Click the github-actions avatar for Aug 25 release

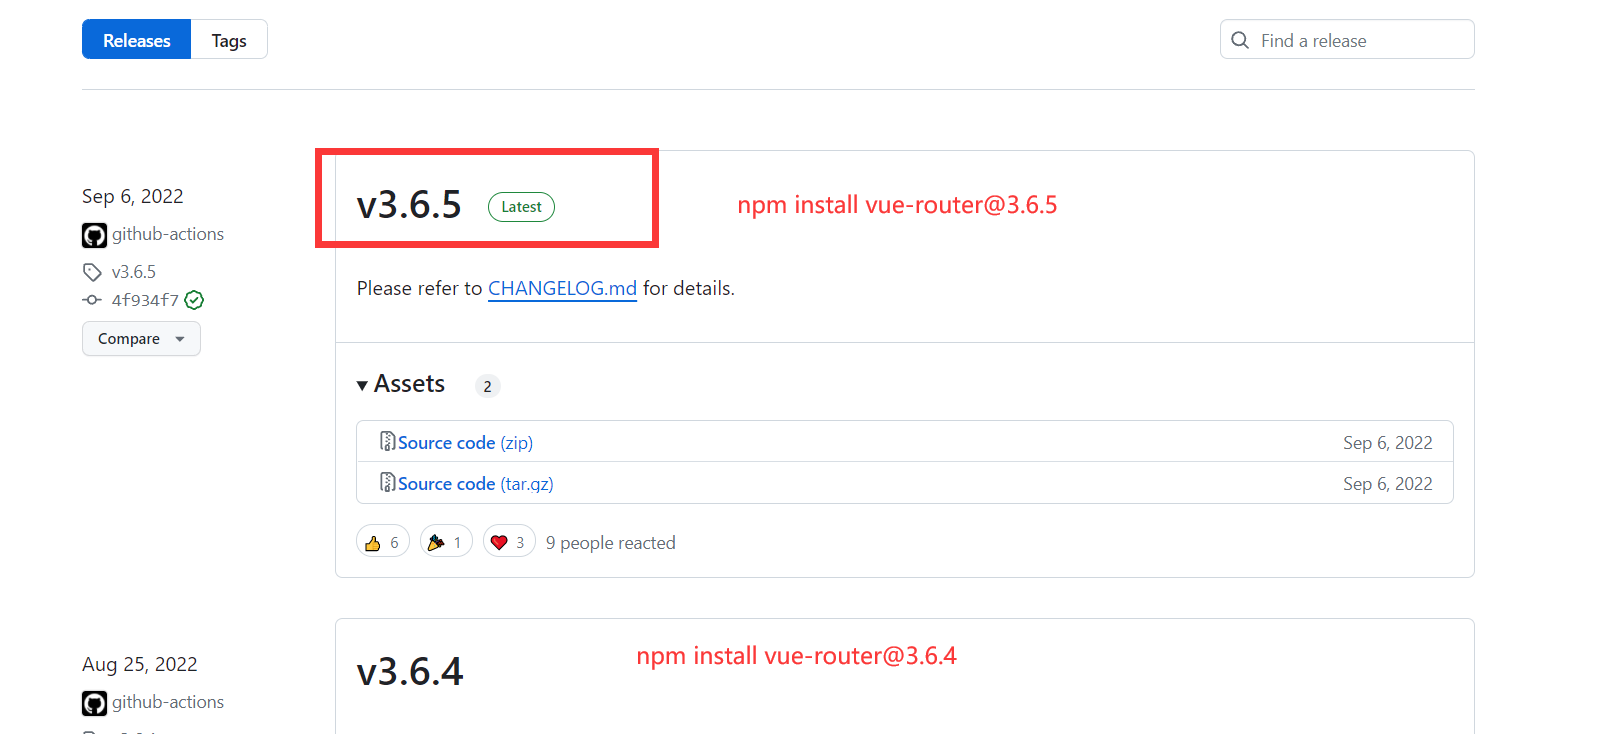(94, 703)
